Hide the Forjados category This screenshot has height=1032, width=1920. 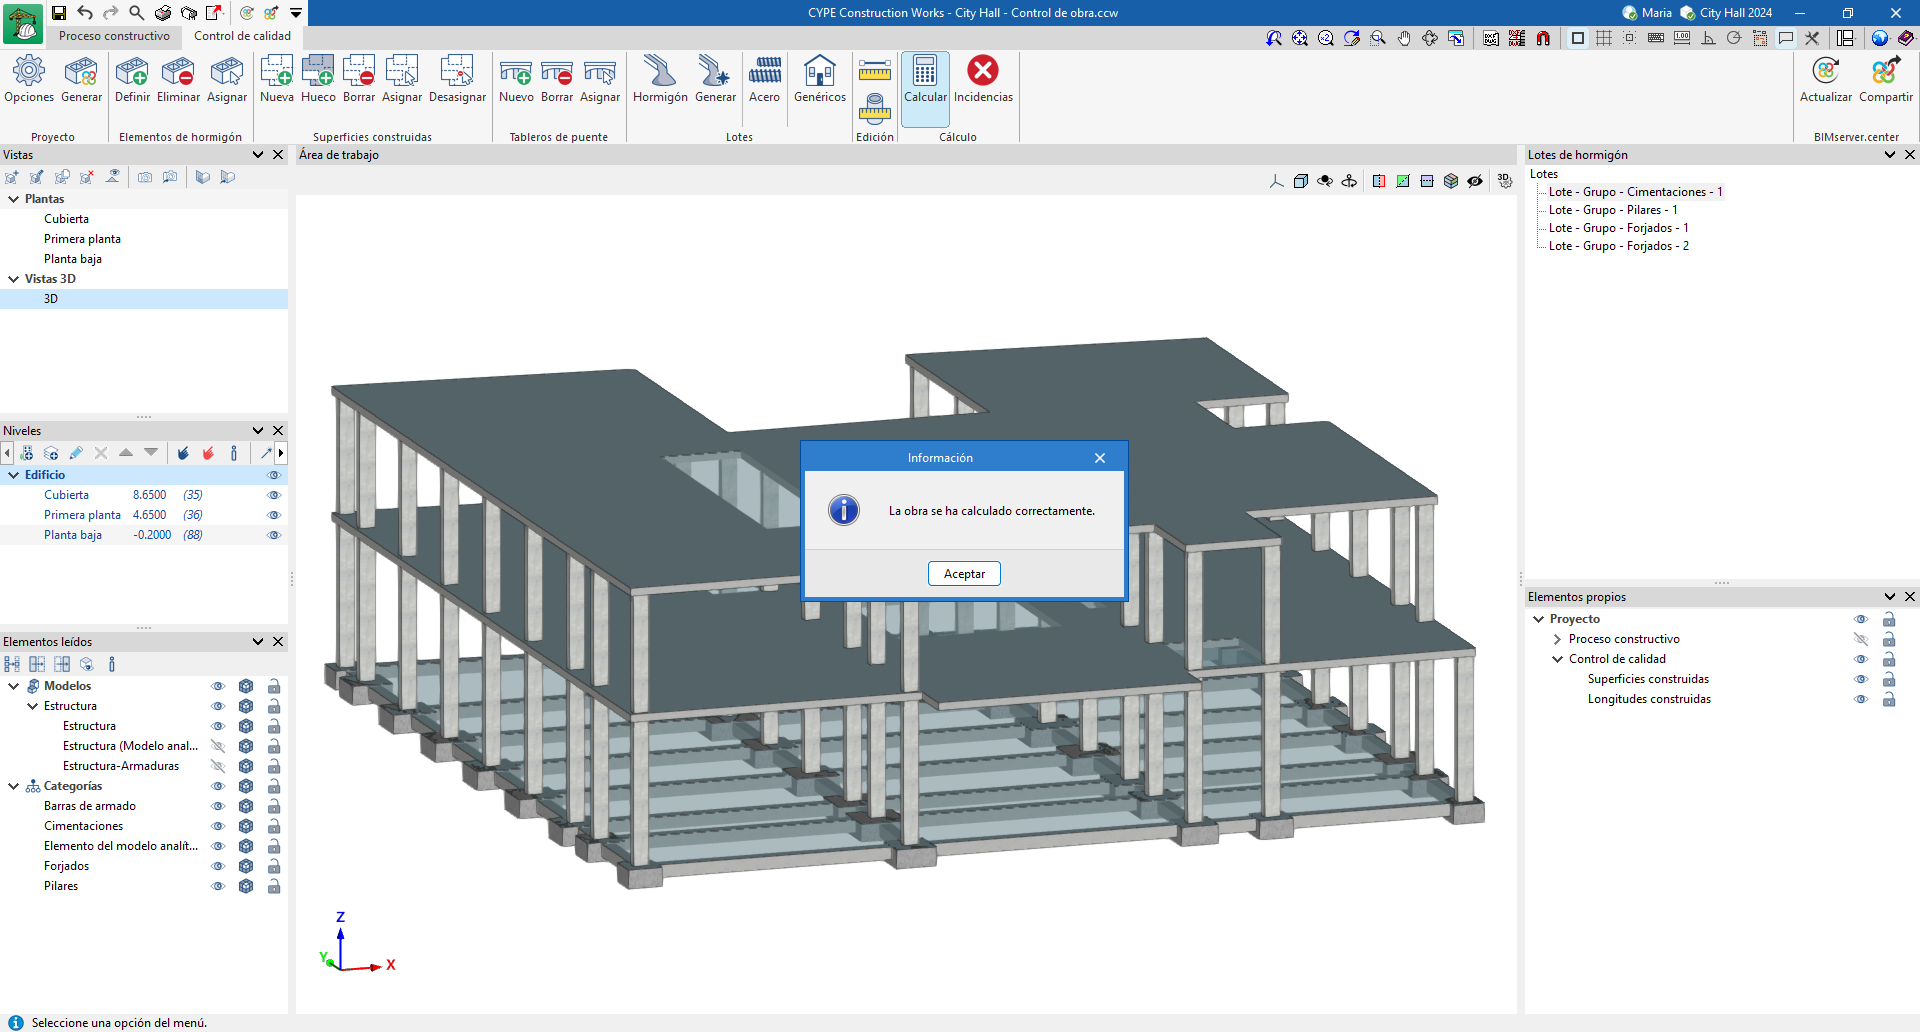(x=218, y=866)
